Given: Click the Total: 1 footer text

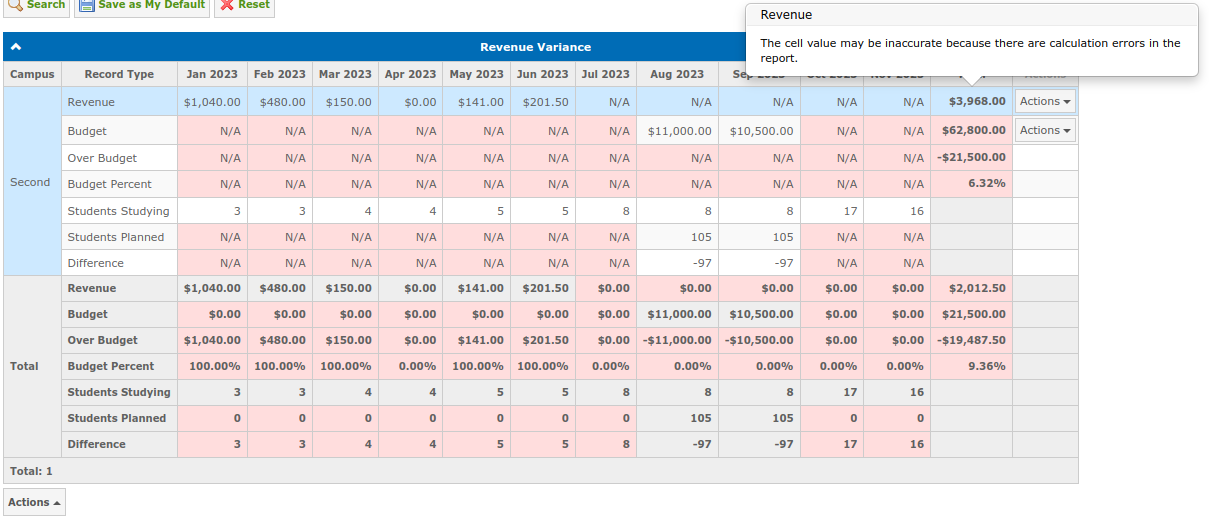Looking at the screenshot, I should (31, 470).
